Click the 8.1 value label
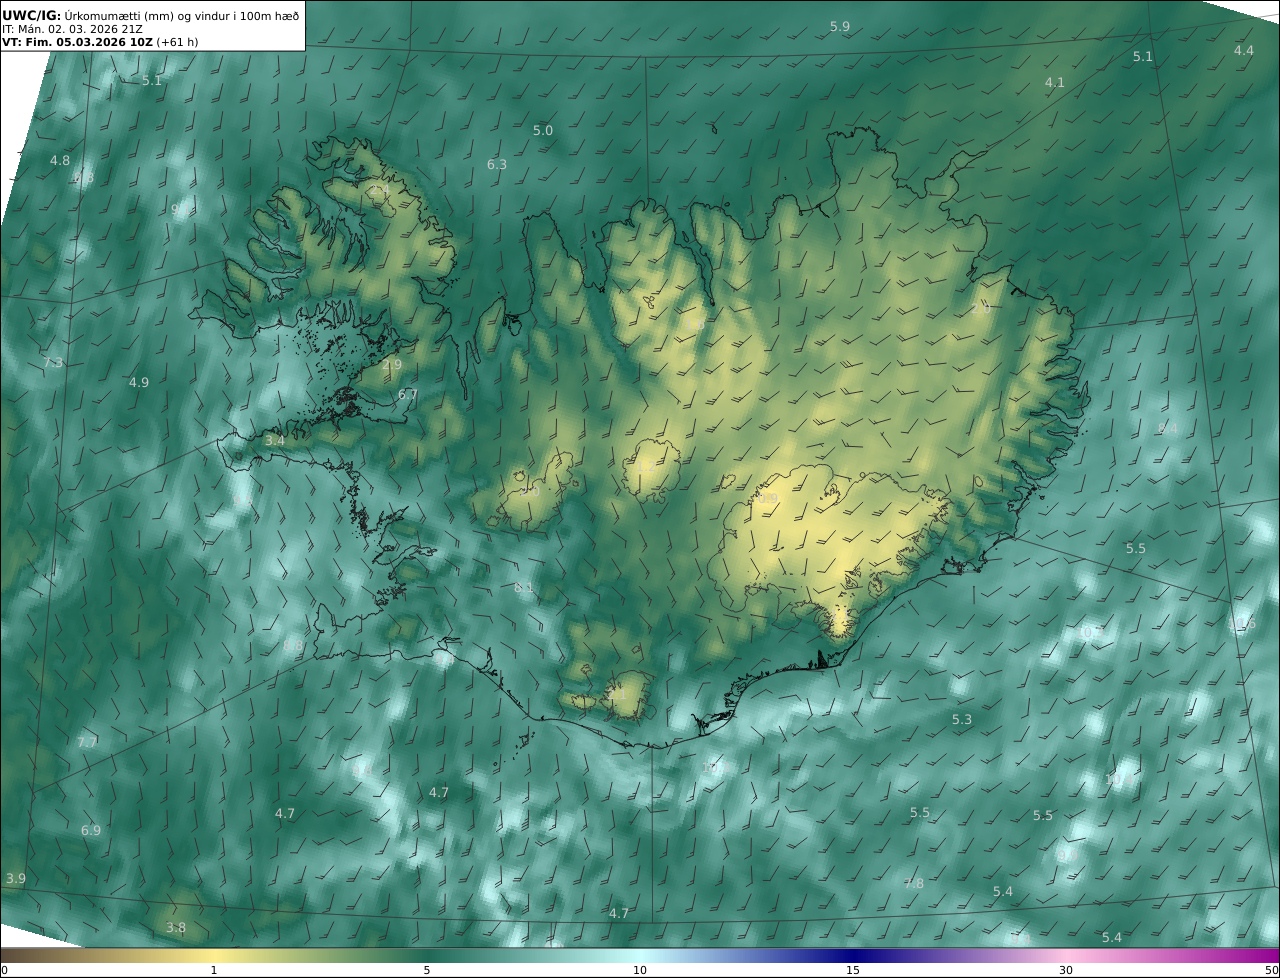This screenshot has height=978, width=1280. [523, 588]
